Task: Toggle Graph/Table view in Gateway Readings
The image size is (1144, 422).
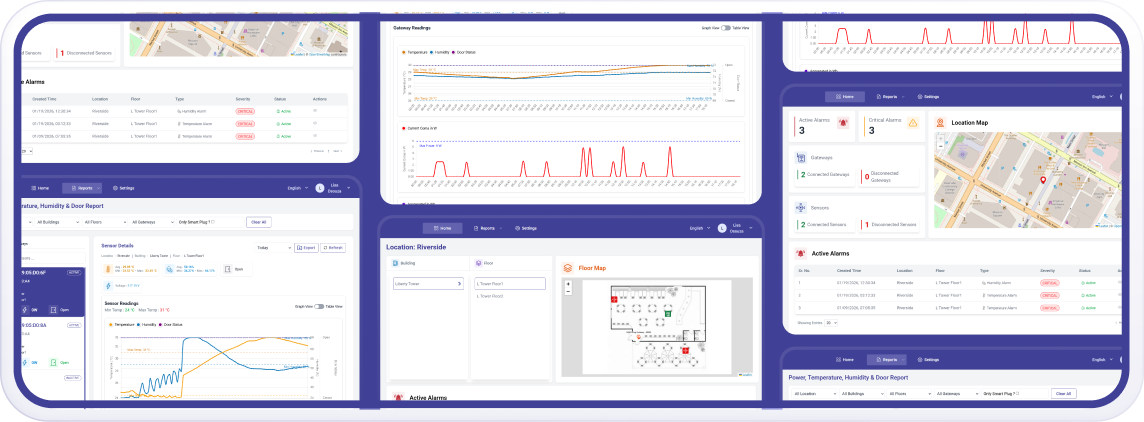Action: pos(727,28)
